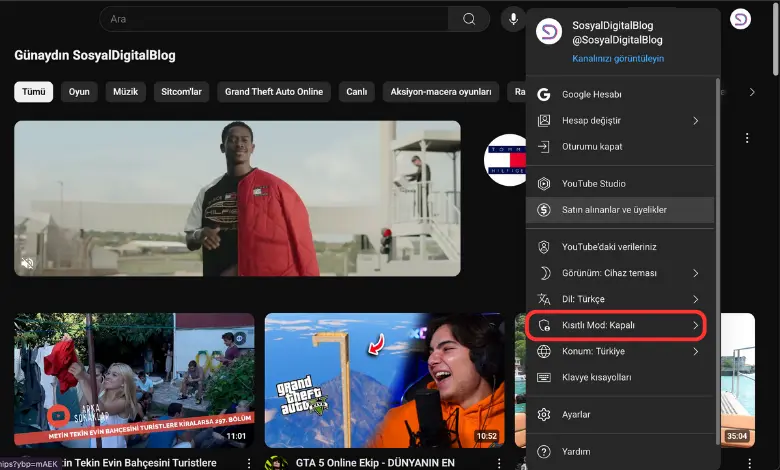This screenshot has width=780, height=470.
Task: Open YouTube'daki verileriniz entry
Action: click(x=620, y=247)
